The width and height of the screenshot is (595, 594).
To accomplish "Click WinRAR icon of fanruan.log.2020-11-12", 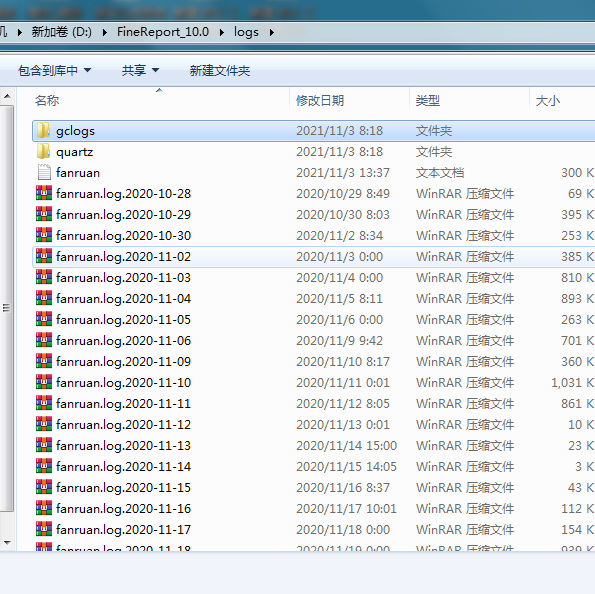I will coord(44,424).
